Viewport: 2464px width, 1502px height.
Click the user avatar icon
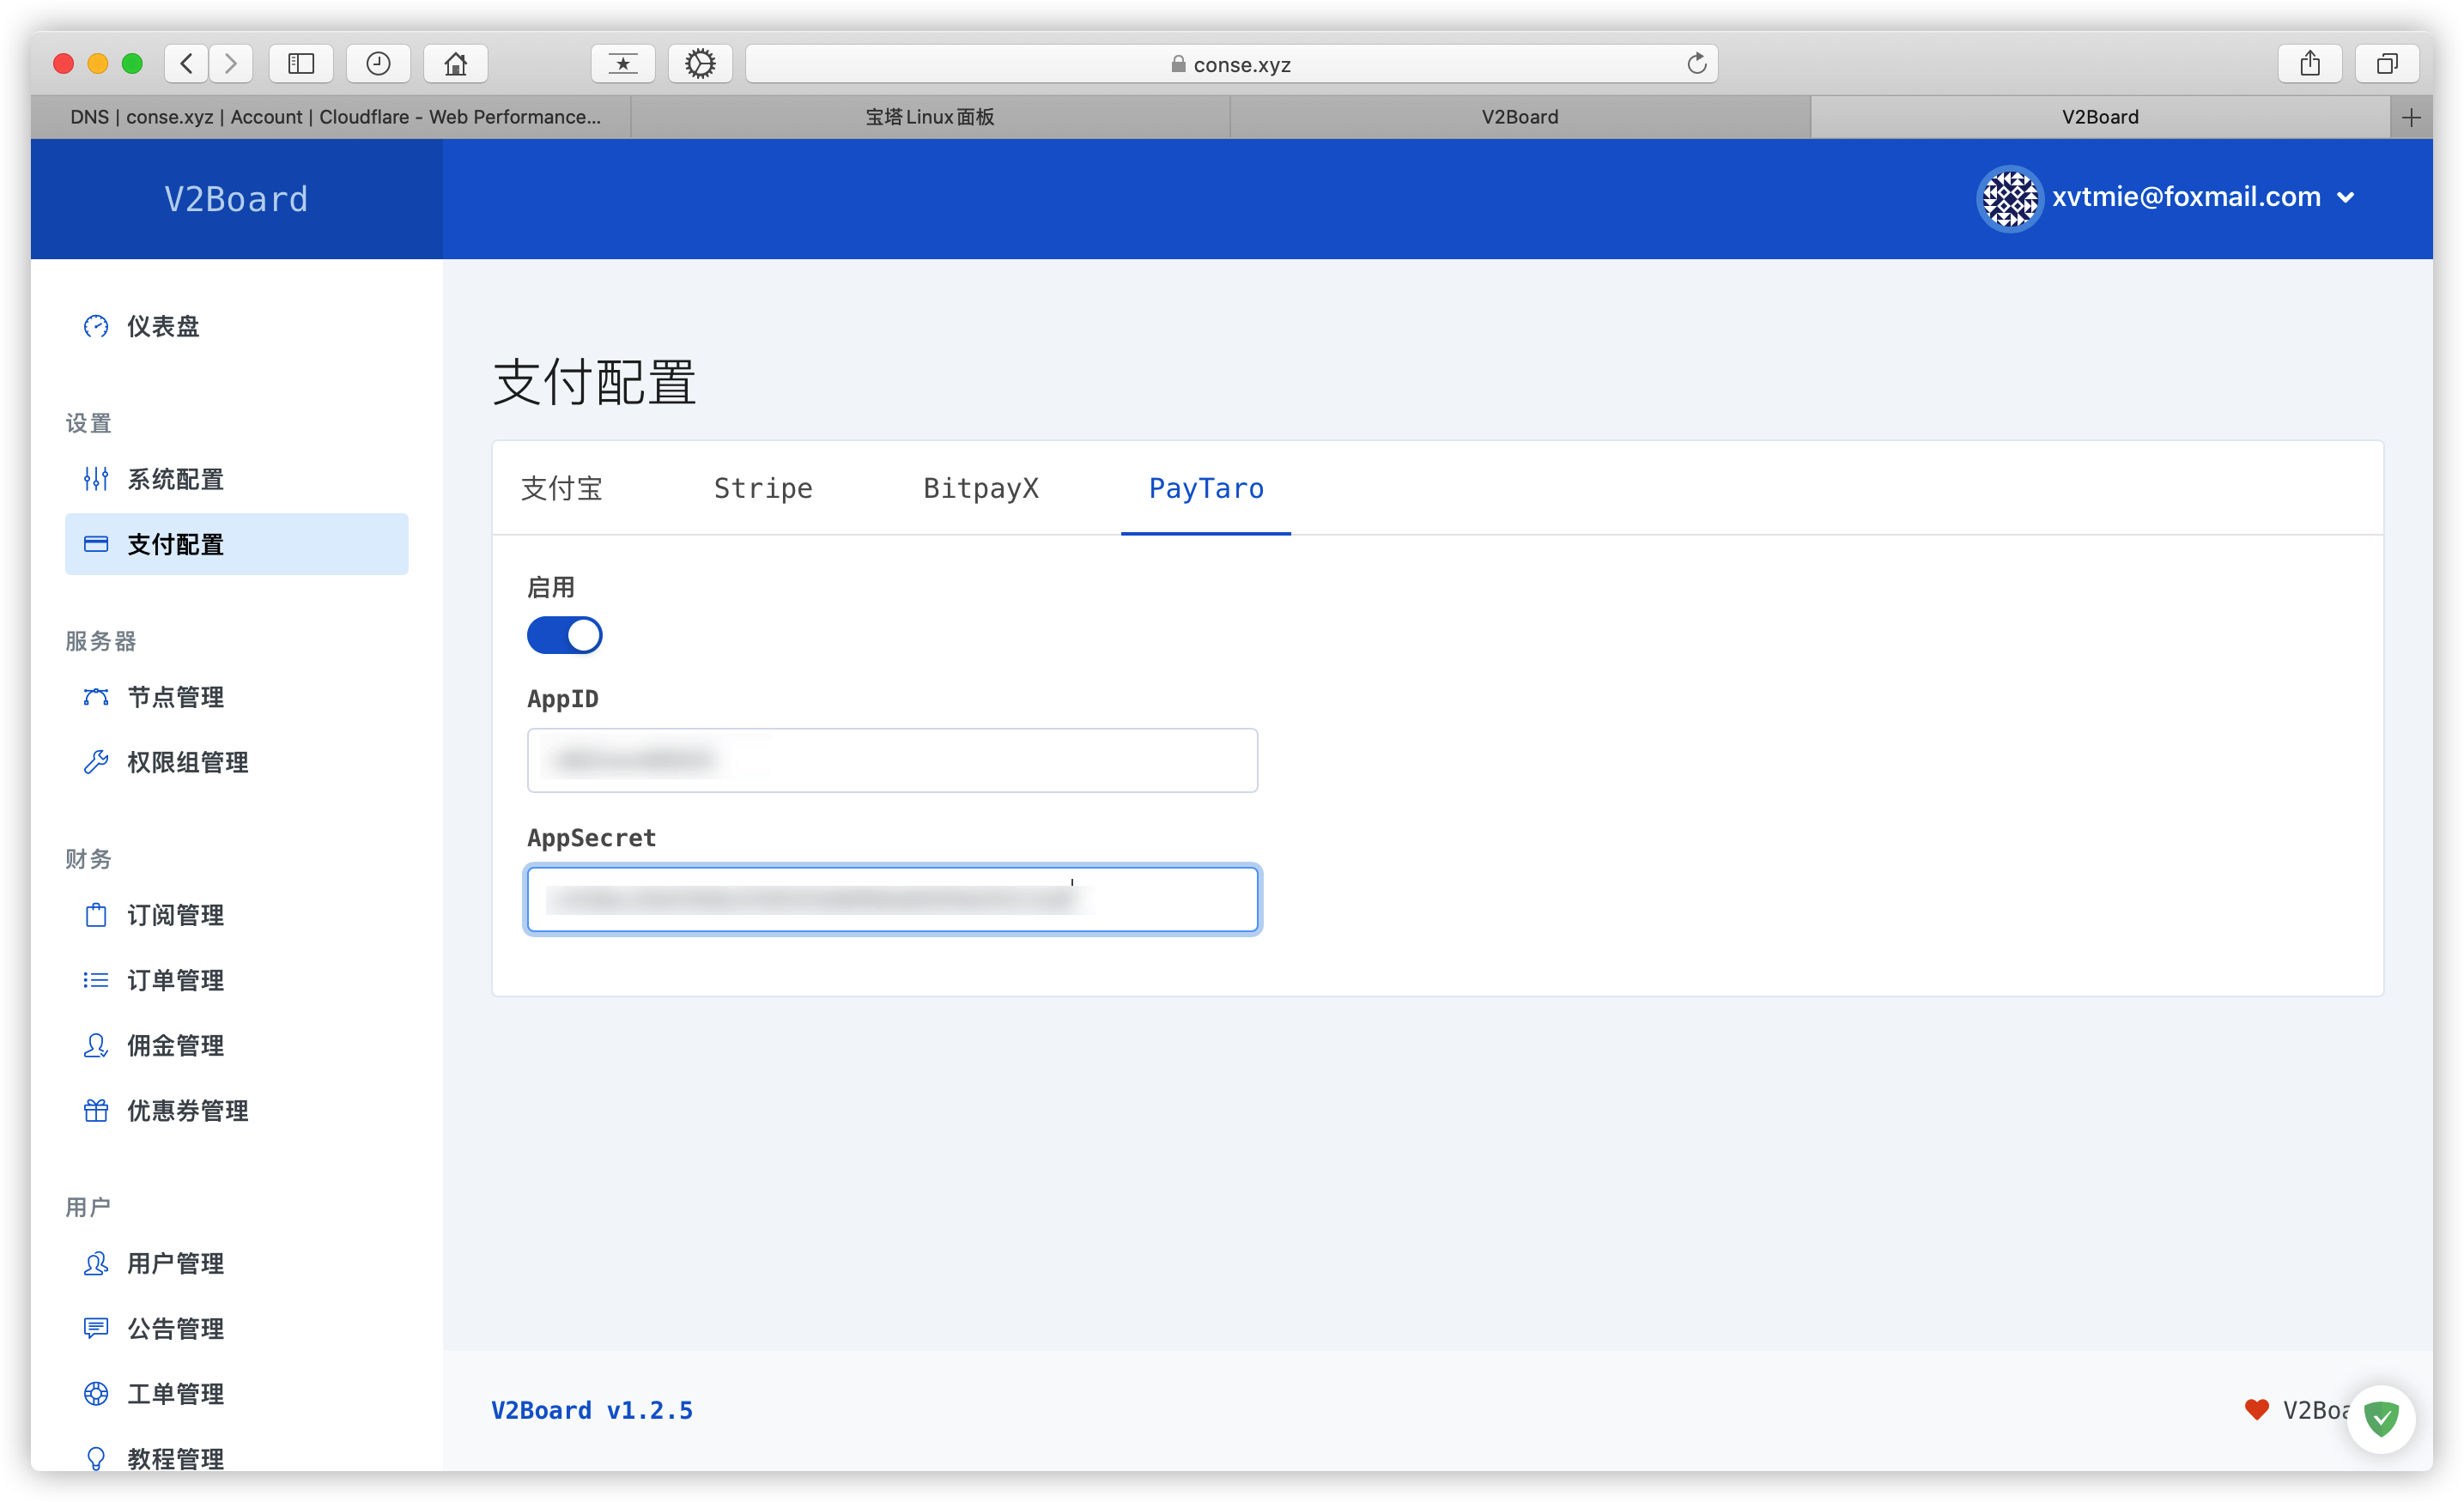coord(2009,198)
